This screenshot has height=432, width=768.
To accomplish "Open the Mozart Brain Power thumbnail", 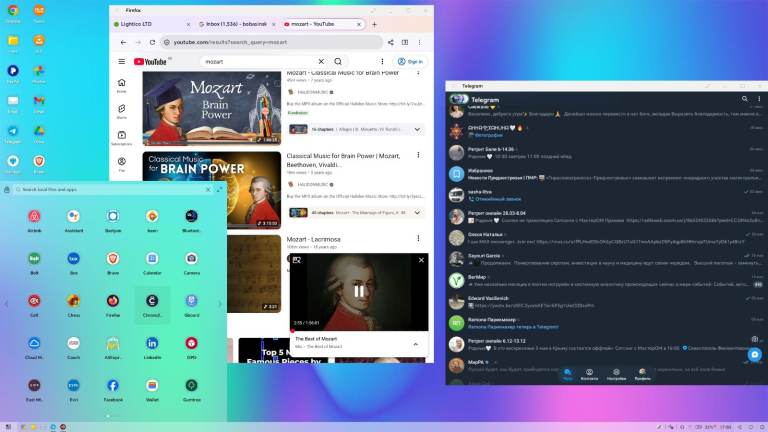I will tap(212, 108).
